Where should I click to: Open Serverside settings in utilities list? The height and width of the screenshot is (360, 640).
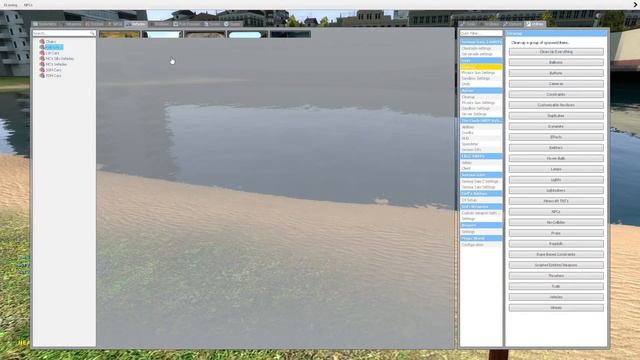click(481, 54)
